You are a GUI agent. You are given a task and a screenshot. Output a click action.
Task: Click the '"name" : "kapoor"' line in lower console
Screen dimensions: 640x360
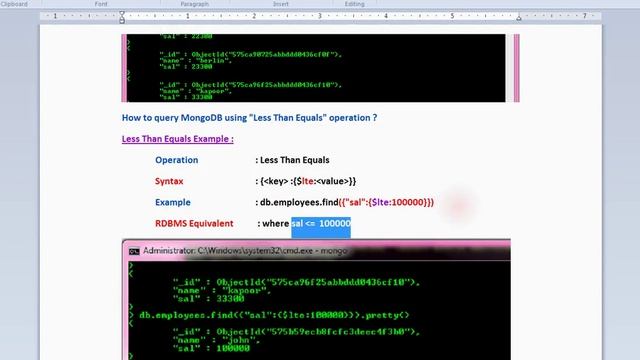click(222, 291)
